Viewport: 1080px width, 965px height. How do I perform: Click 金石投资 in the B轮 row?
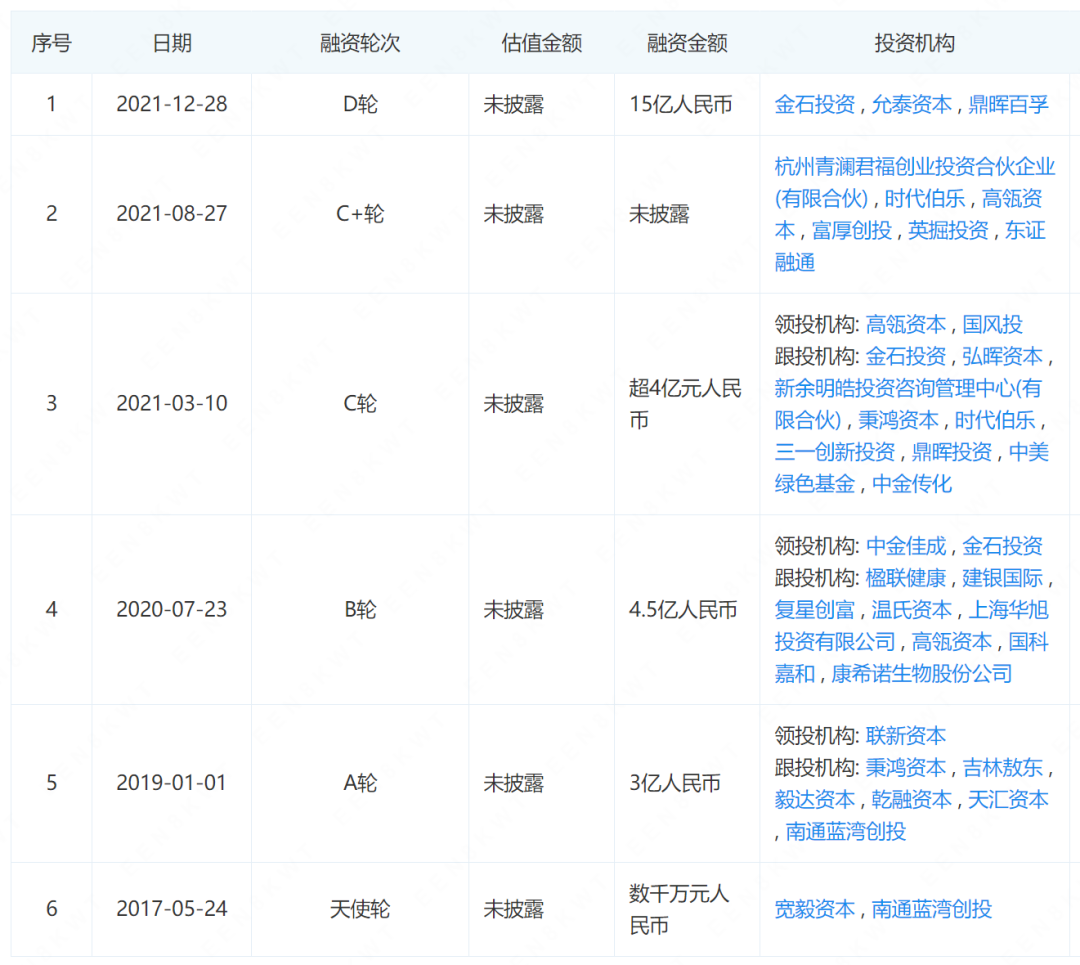[x=1002, y=547]
